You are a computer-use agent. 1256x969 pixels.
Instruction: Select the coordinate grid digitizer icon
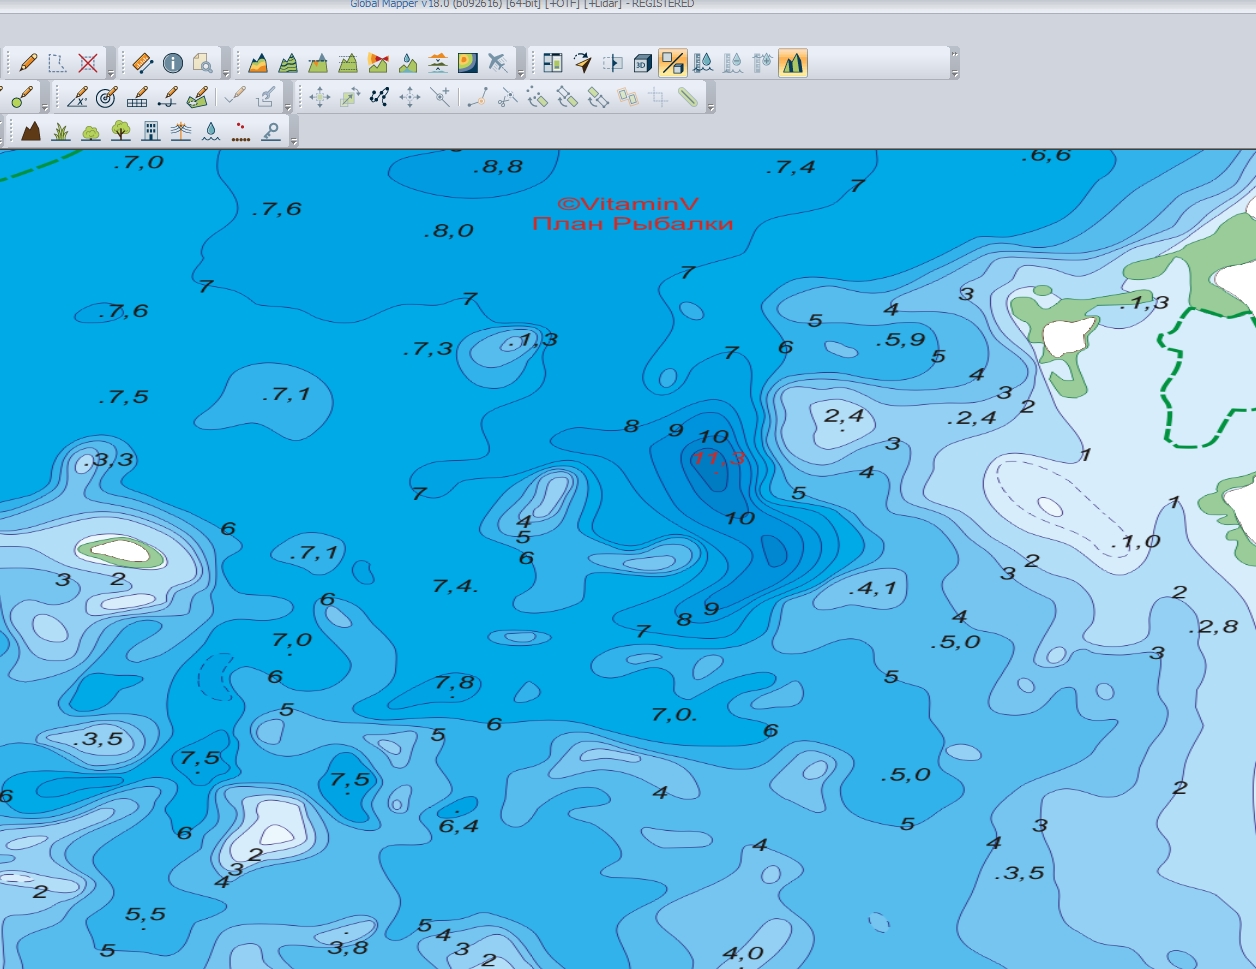139,97
